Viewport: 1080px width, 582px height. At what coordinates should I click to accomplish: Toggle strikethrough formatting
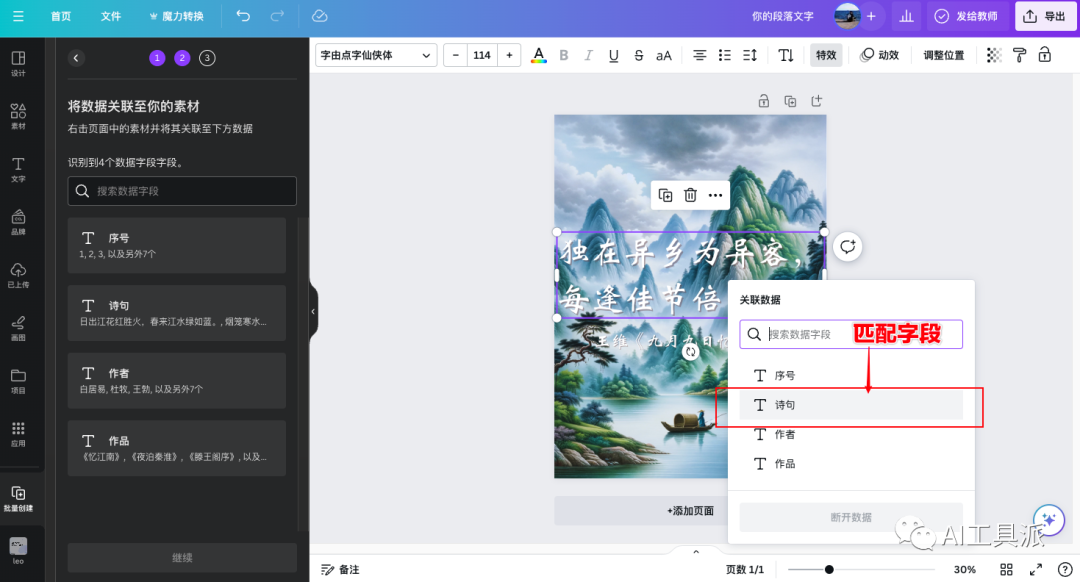tap(638, 55)
